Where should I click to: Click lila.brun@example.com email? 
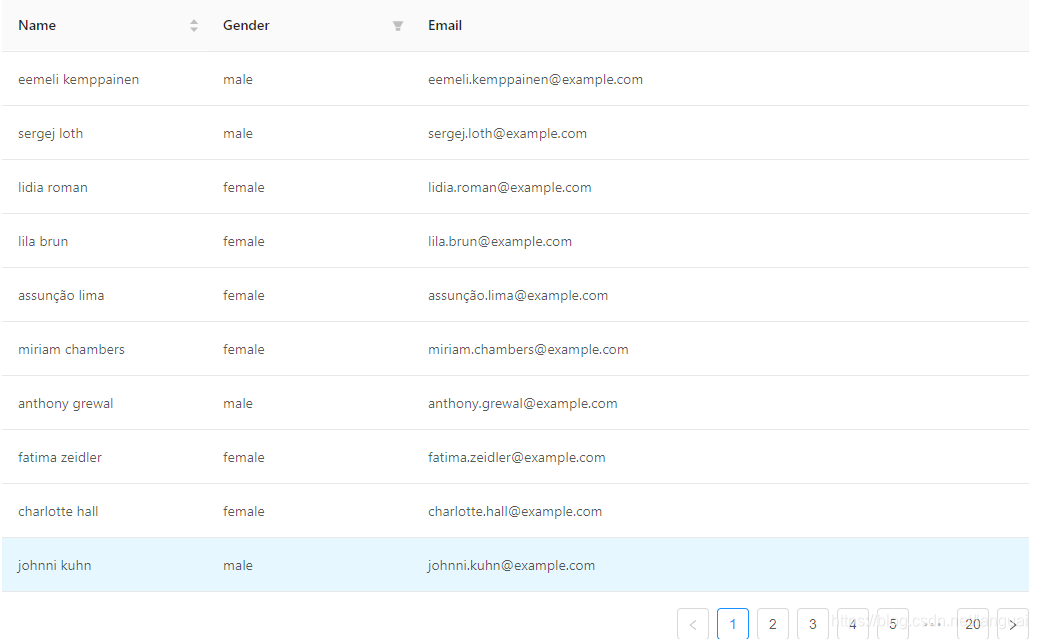(500, 241)
